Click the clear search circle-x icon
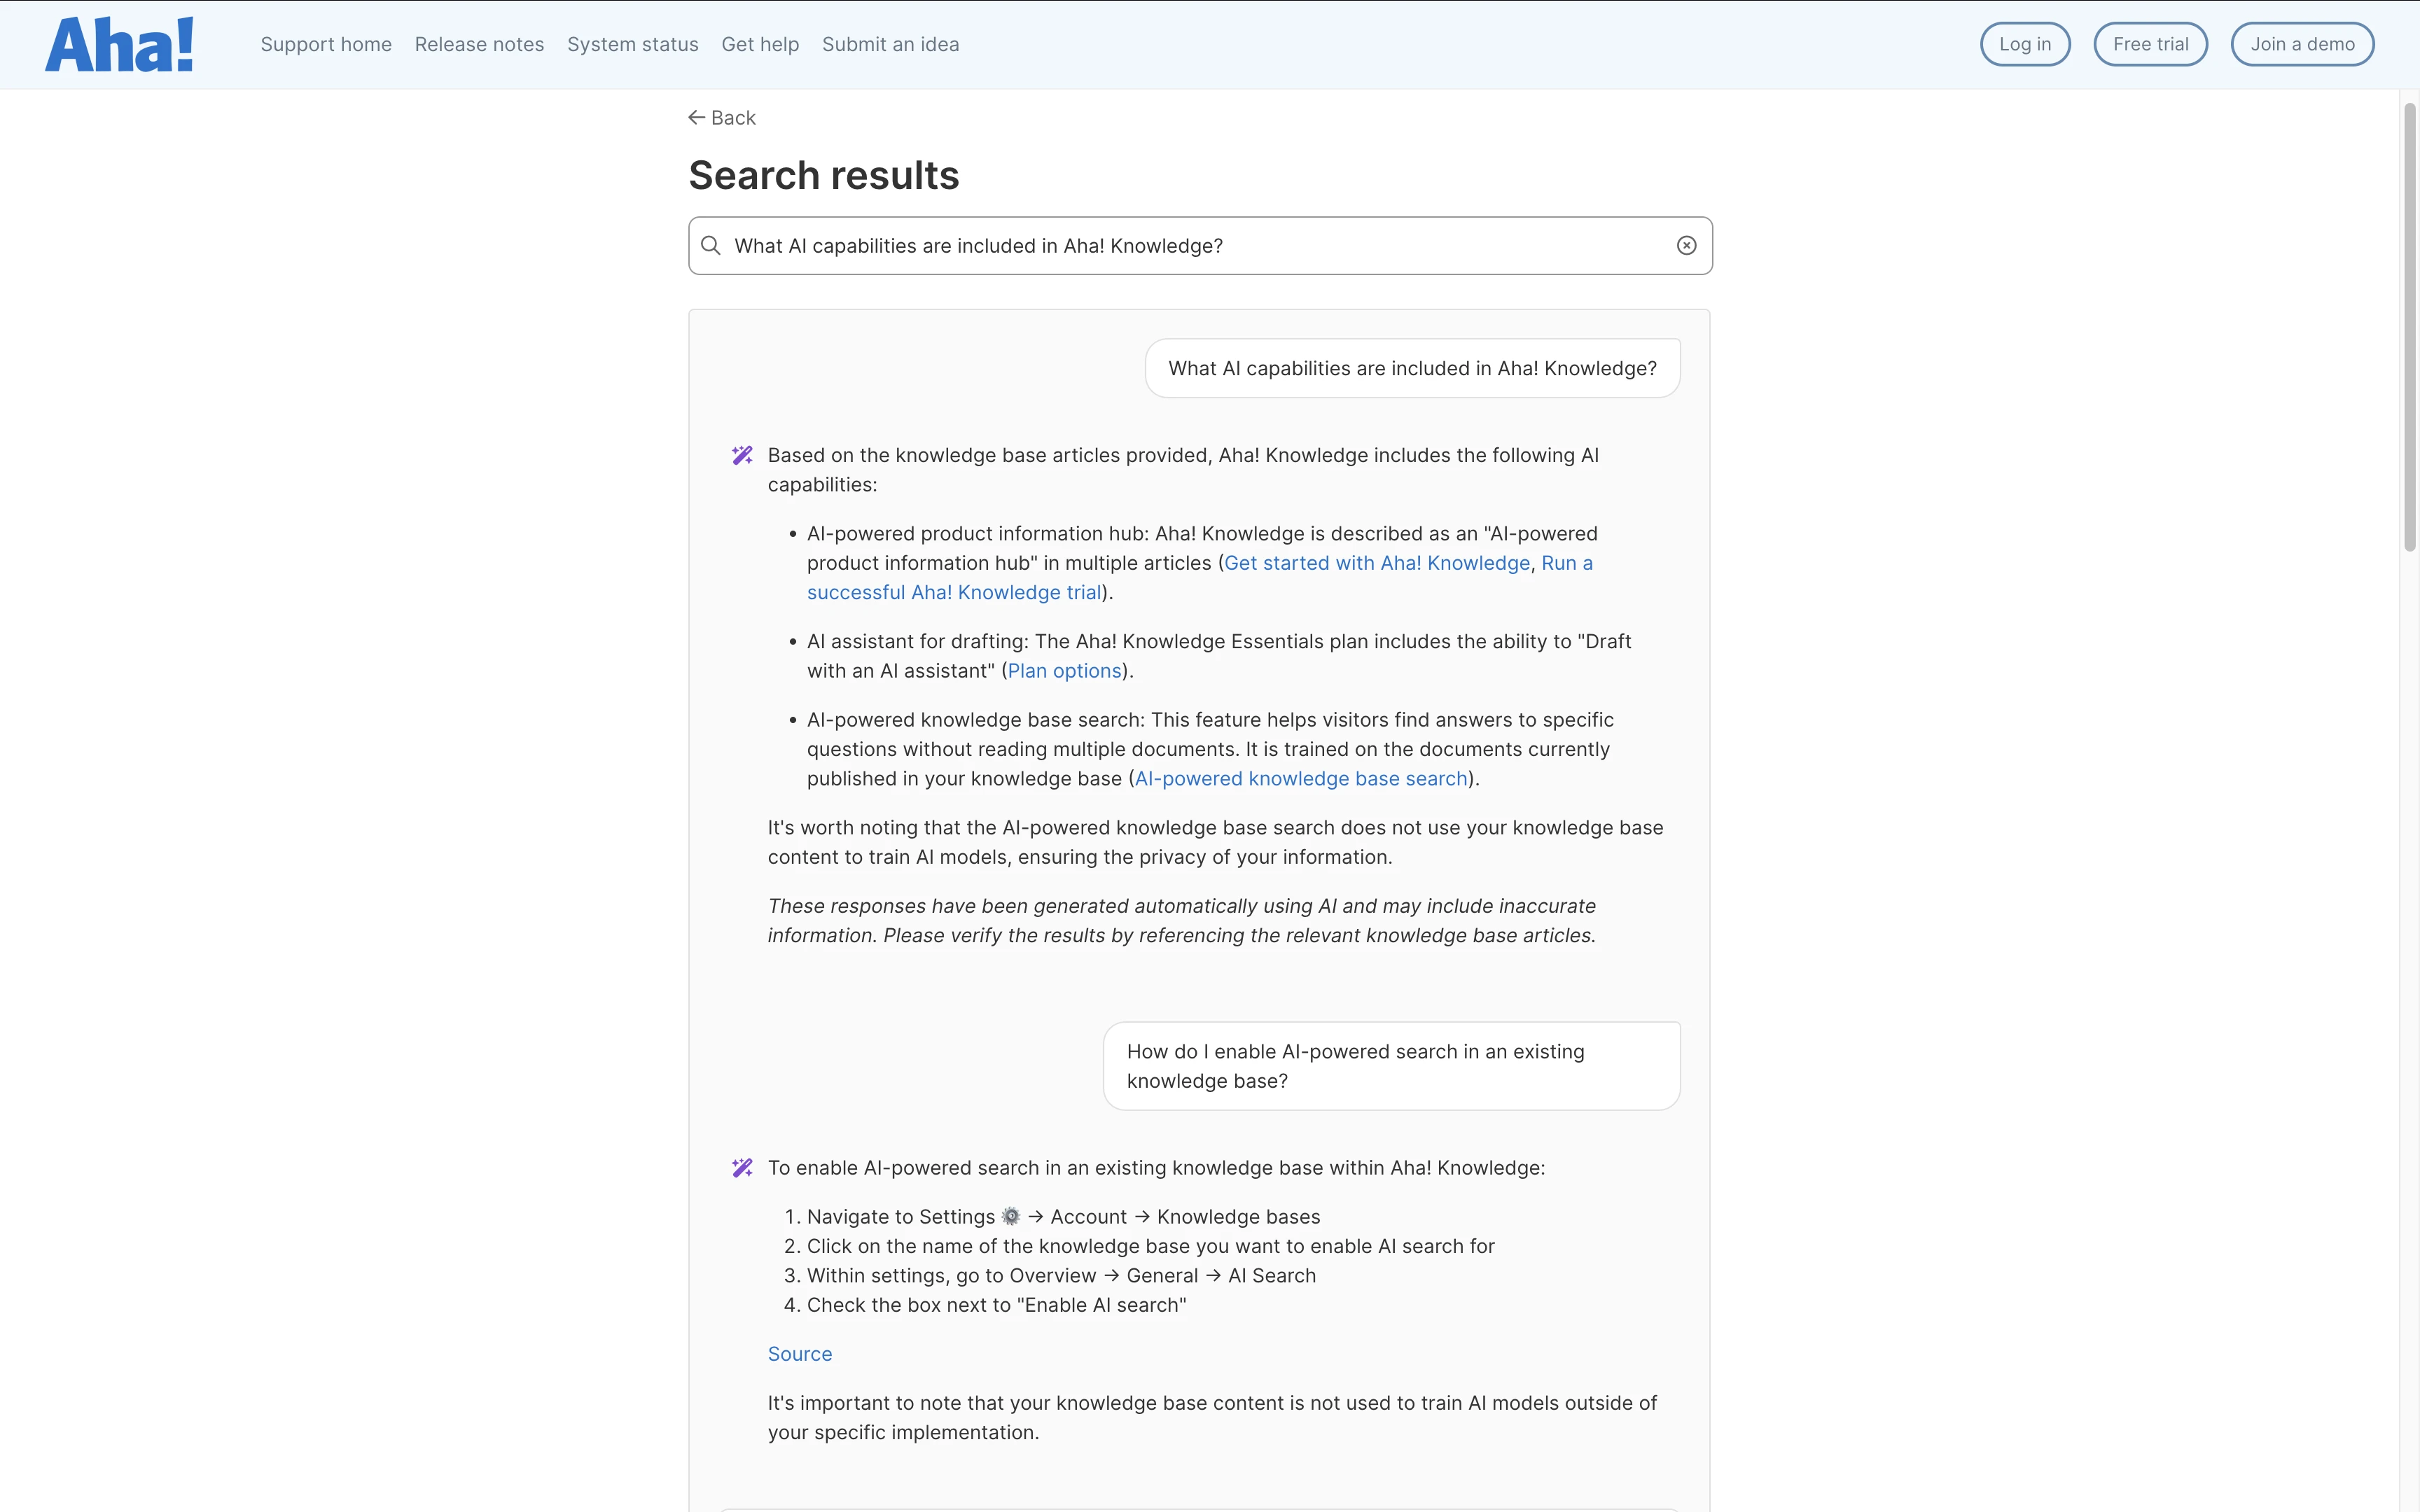2420x1512 pixels. pyautogui.click(x=1686, y=246)
